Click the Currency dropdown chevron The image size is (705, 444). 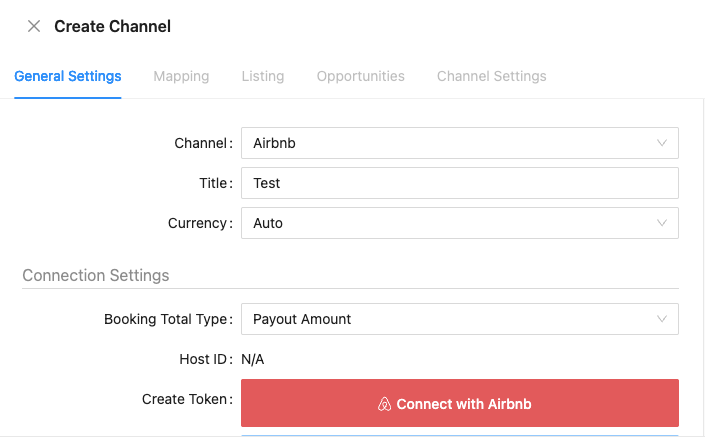(x=661, y=223)
